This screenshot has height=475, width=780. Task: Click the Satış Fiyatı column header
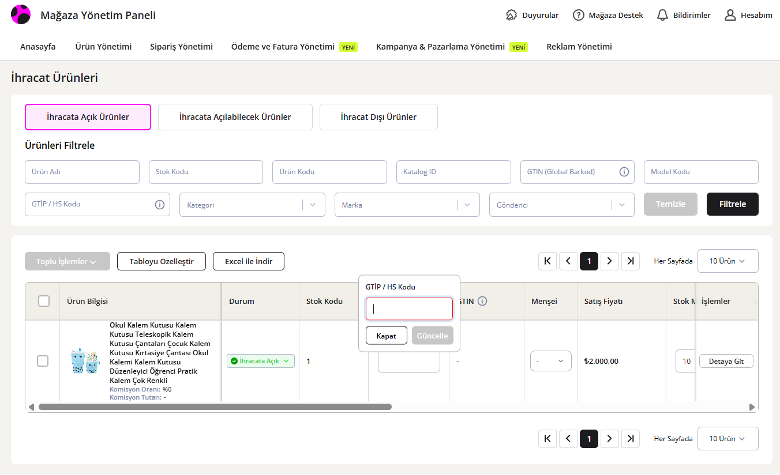(x=603, y=301)
